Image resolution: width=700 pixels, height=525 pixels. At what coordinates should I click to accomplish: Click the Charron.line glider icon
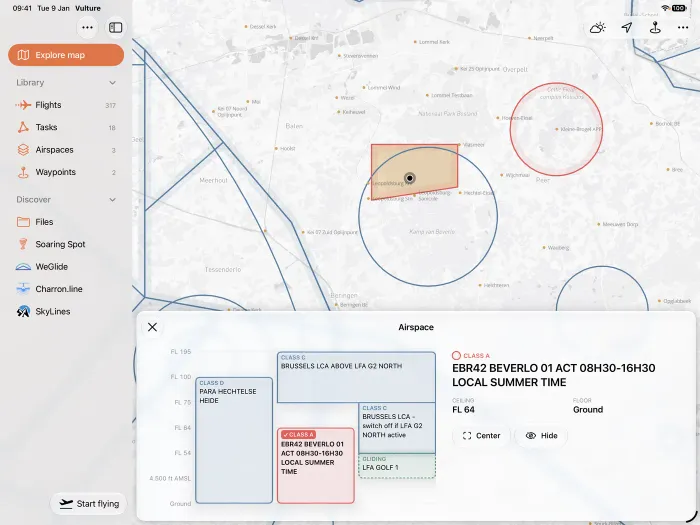pos(23,289)
